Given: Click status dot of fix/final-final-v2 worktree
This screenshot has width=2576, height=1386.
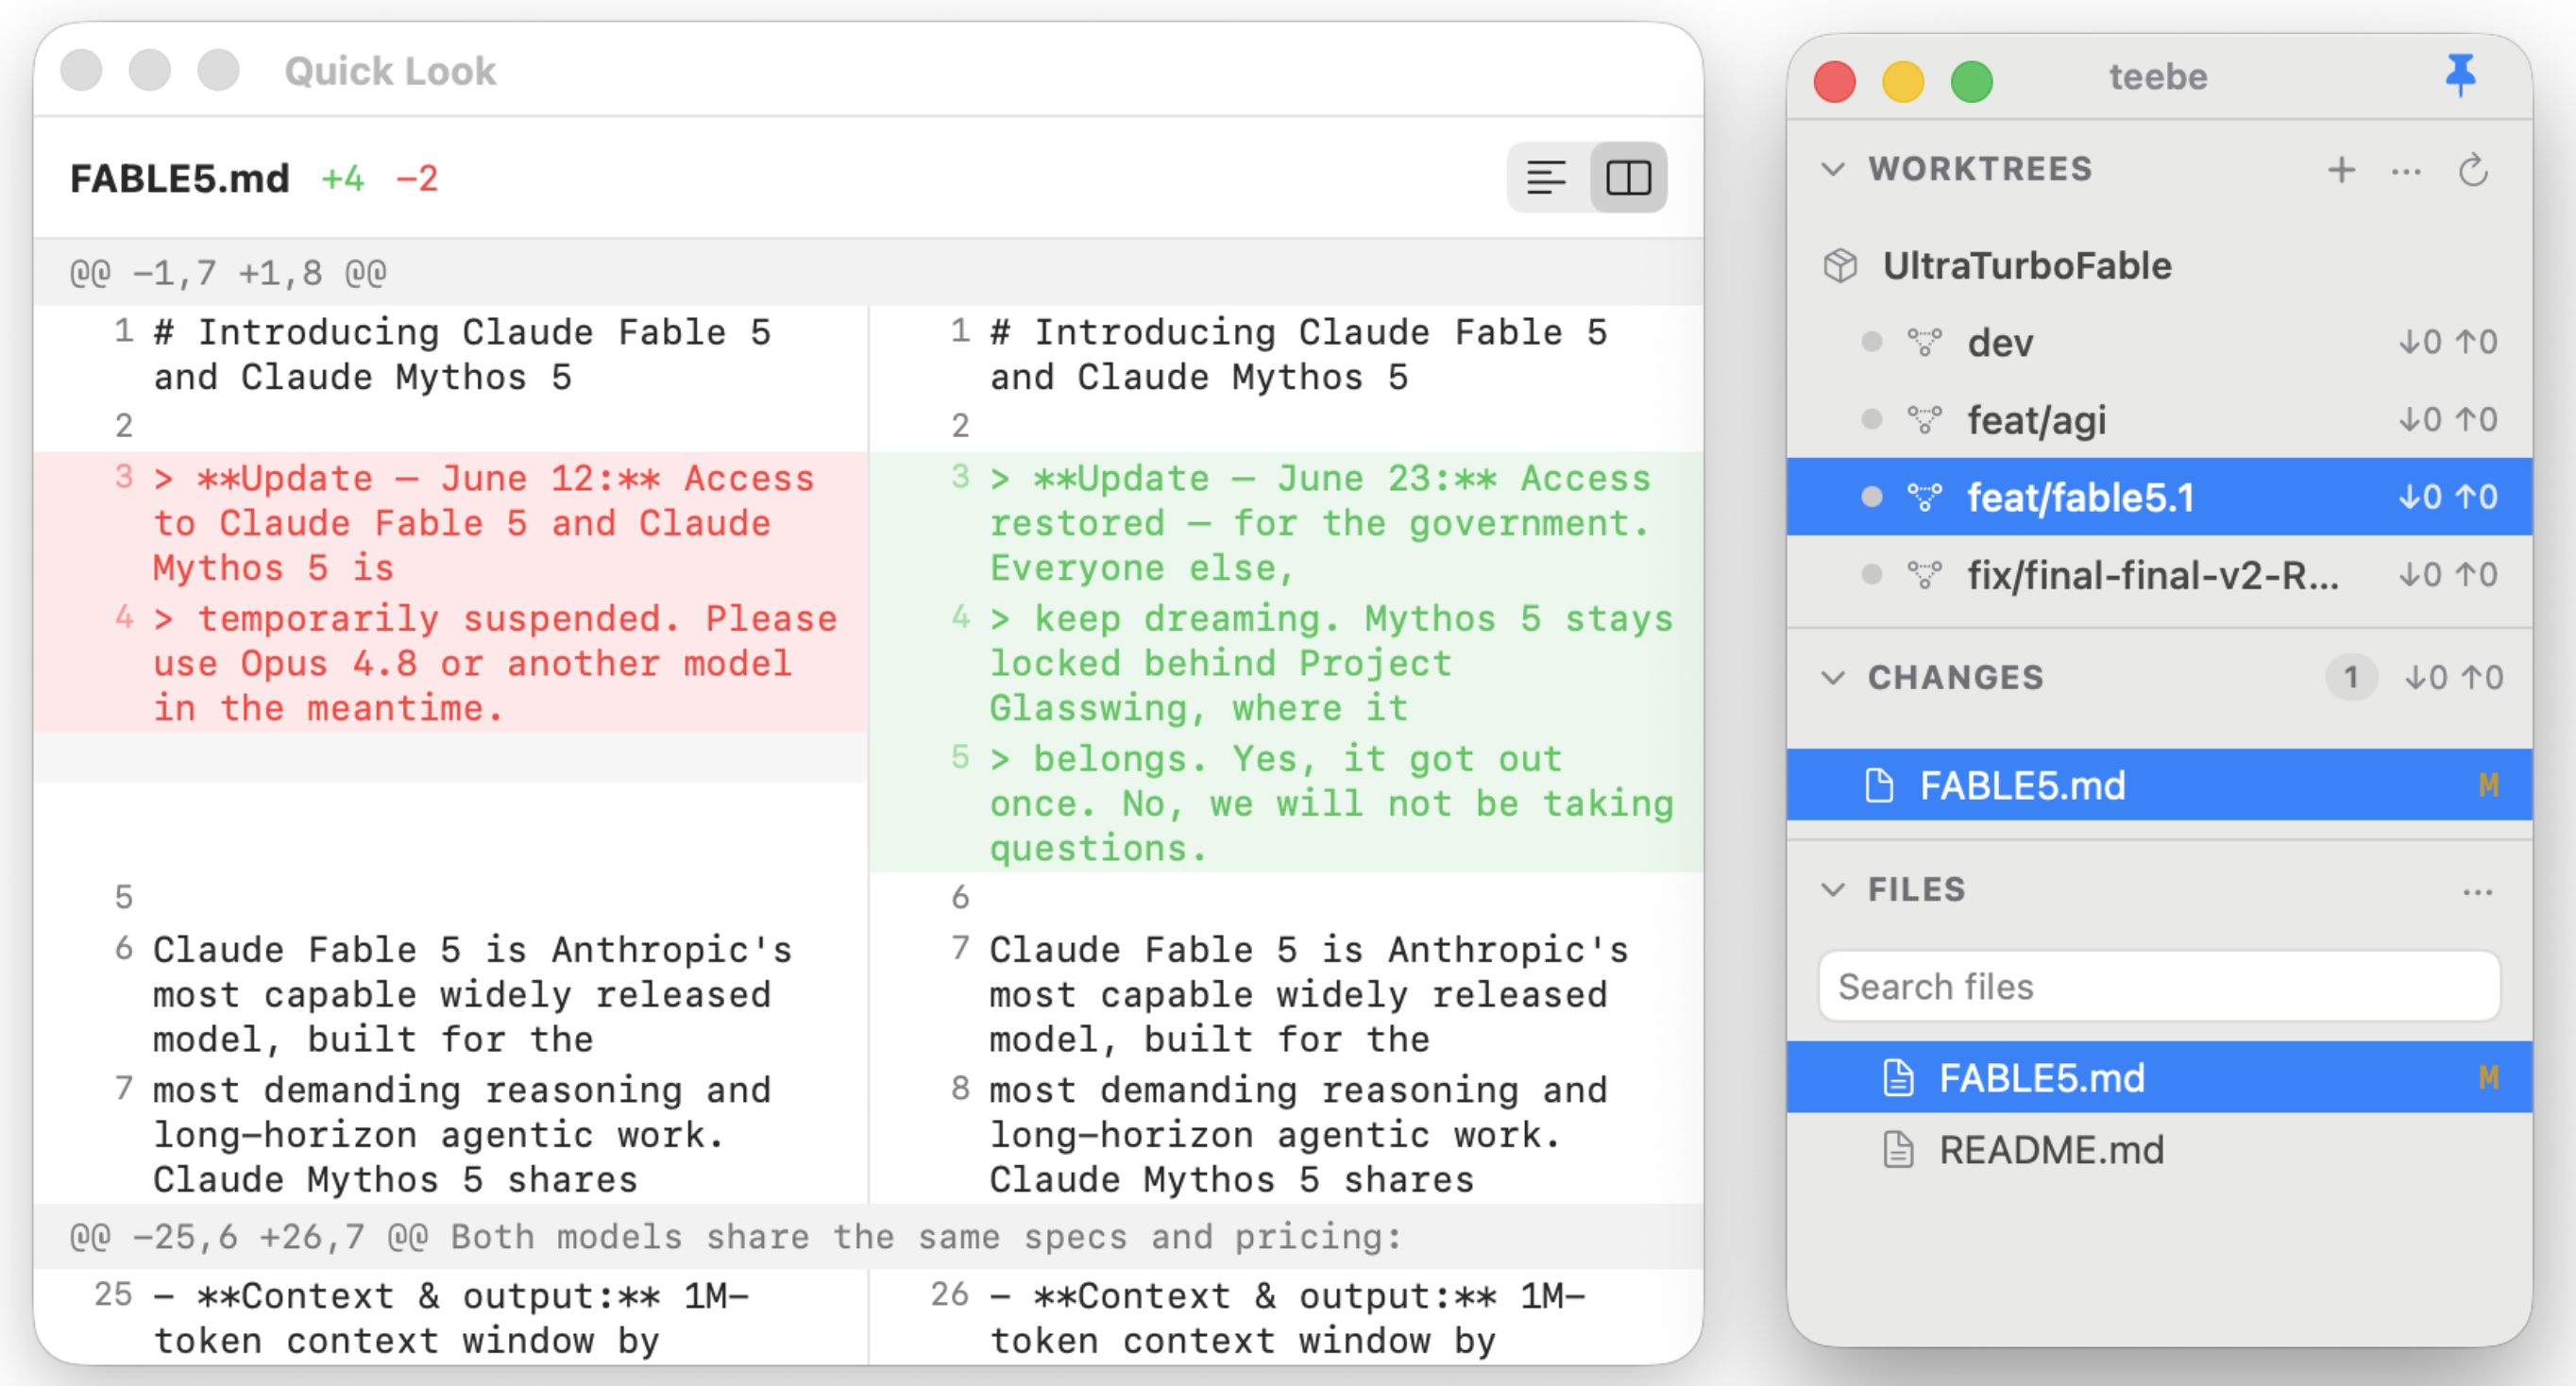Looking at the screenshot, I should [x=1872, y=575].
